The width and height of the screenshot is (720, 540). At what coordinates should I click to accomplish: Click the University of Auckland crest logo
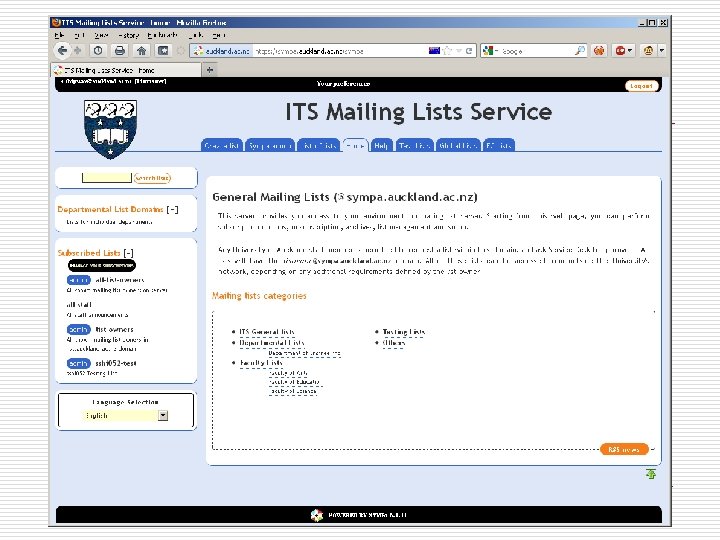pos(110,129)
